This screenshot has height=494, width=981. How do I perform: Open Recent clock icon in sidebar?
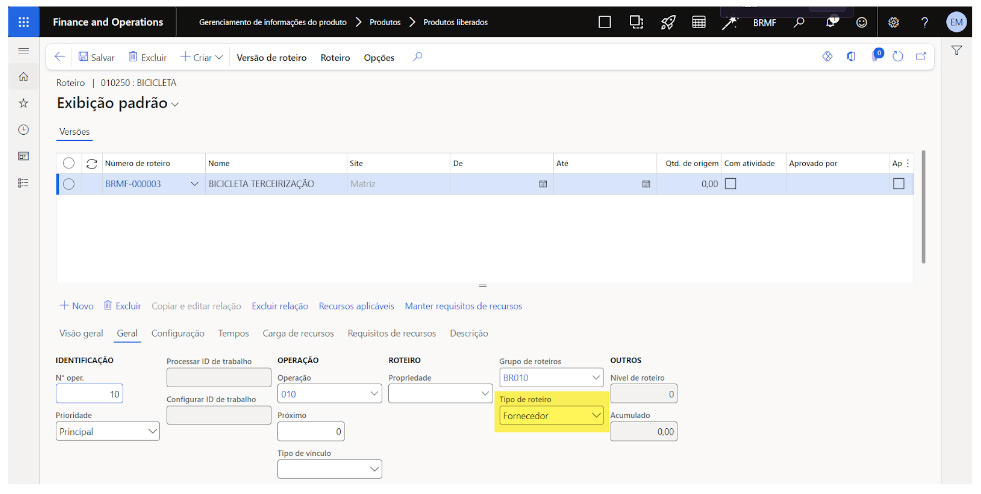[24, 130]
